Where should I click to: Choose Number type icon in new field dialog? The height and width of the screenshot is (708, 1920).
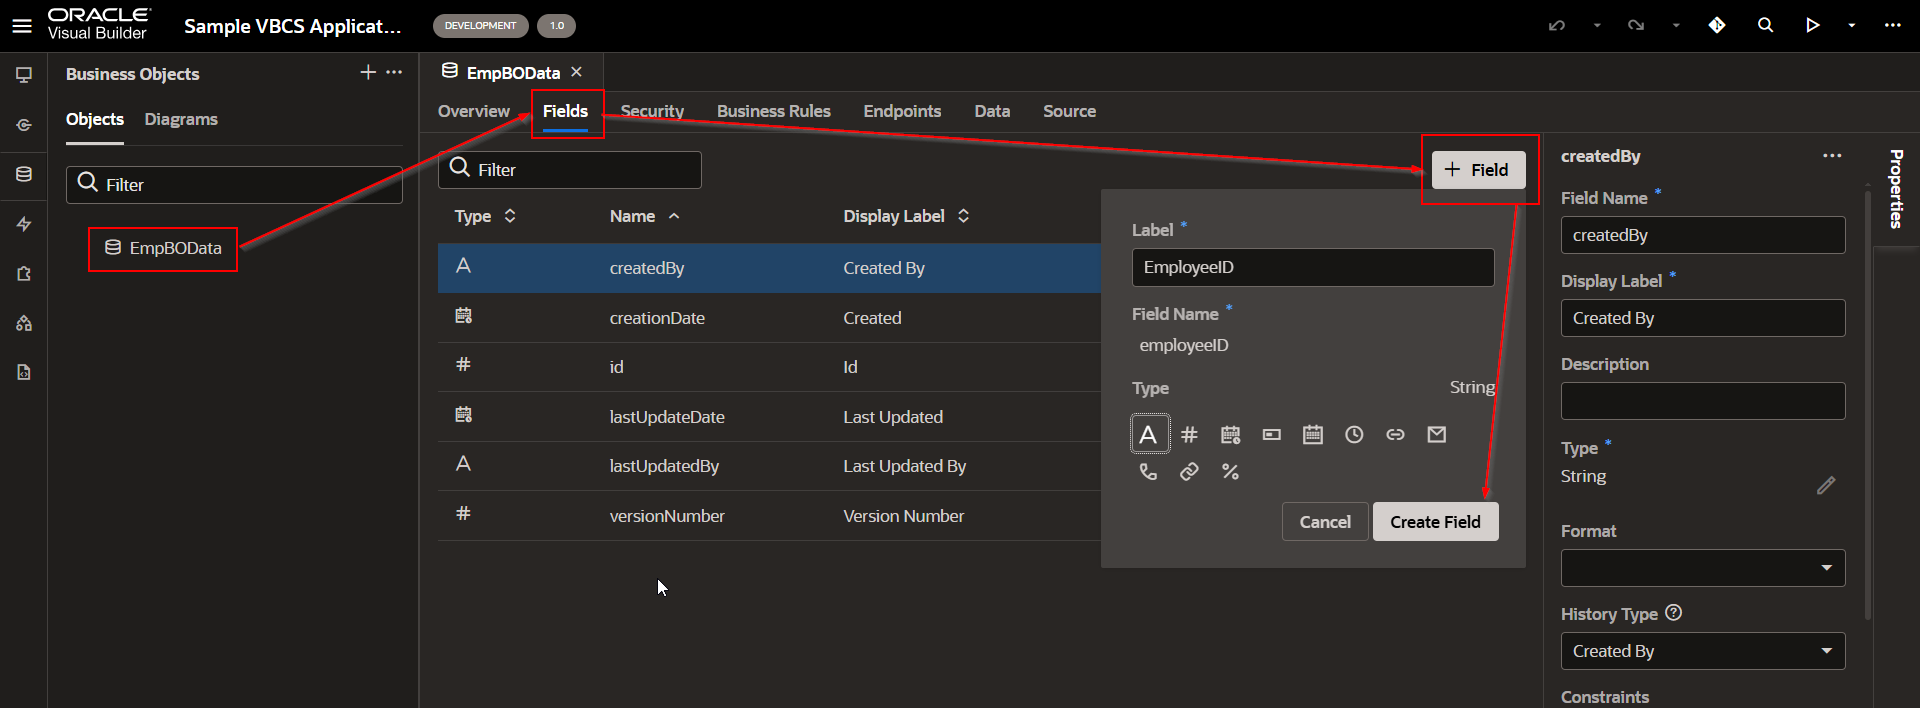[x=1189, y=434]
